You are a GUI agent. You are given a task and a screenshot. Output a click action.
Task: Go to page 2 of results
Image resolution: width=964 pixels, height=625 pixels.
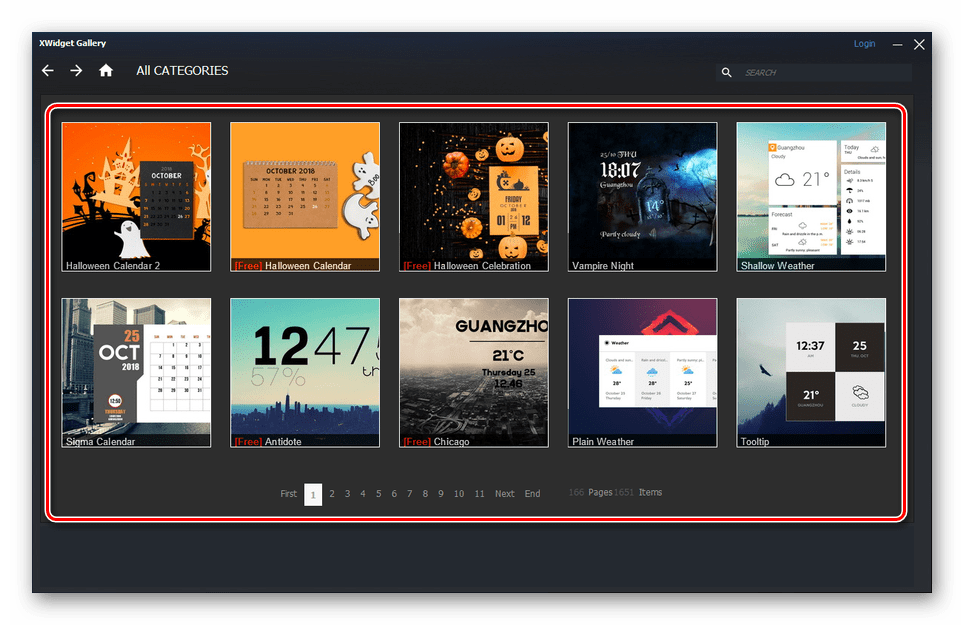click(332, 494)
